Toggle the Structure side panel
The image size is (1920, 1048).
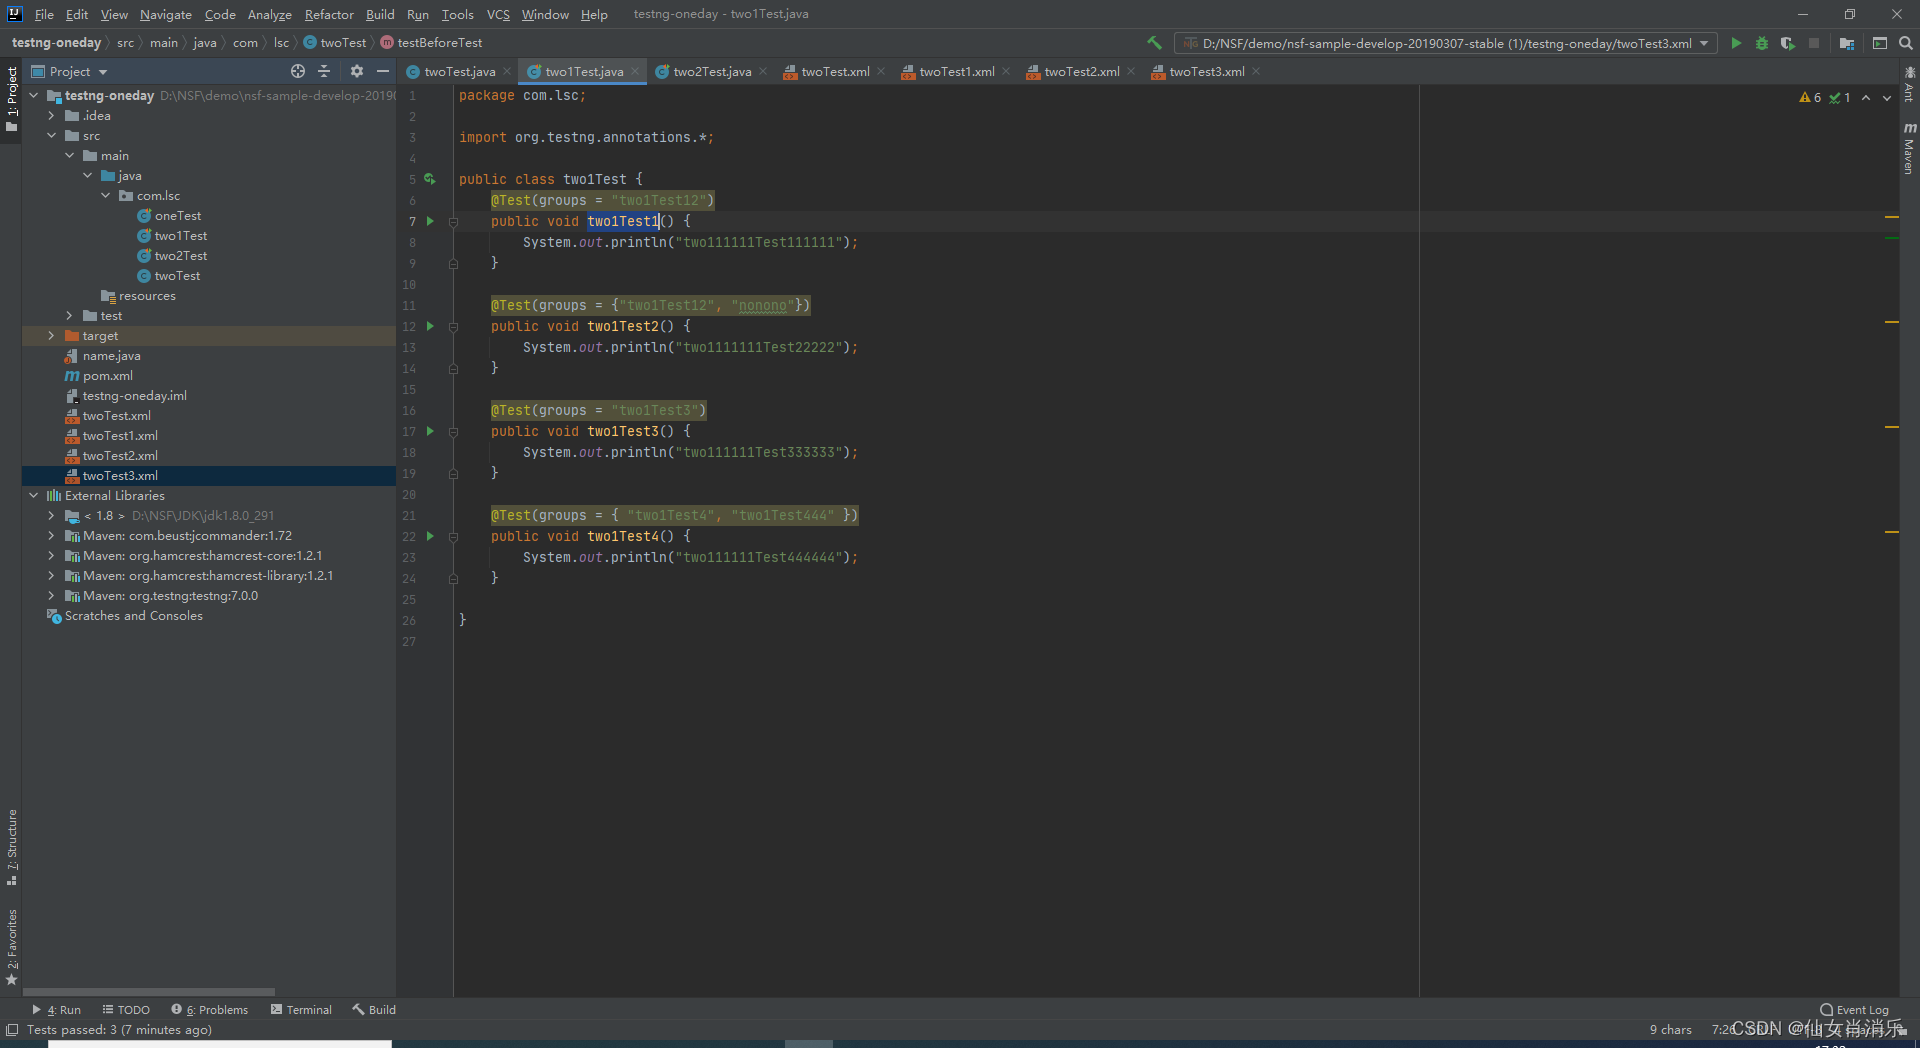11,846
